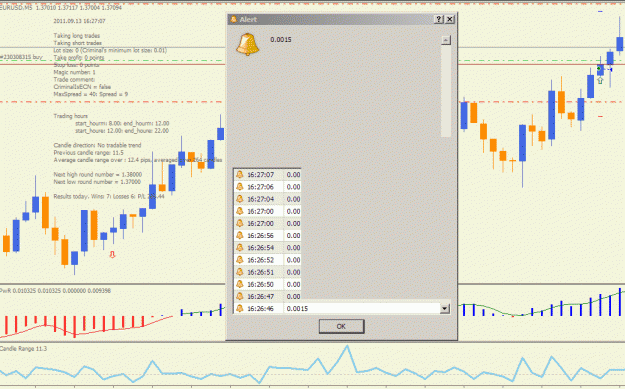Image resolution: width=625 pixels, height=389 pixels.
Task: Click the 'Next high round number = 1.38000' text
Action: [x=98, y=175]
